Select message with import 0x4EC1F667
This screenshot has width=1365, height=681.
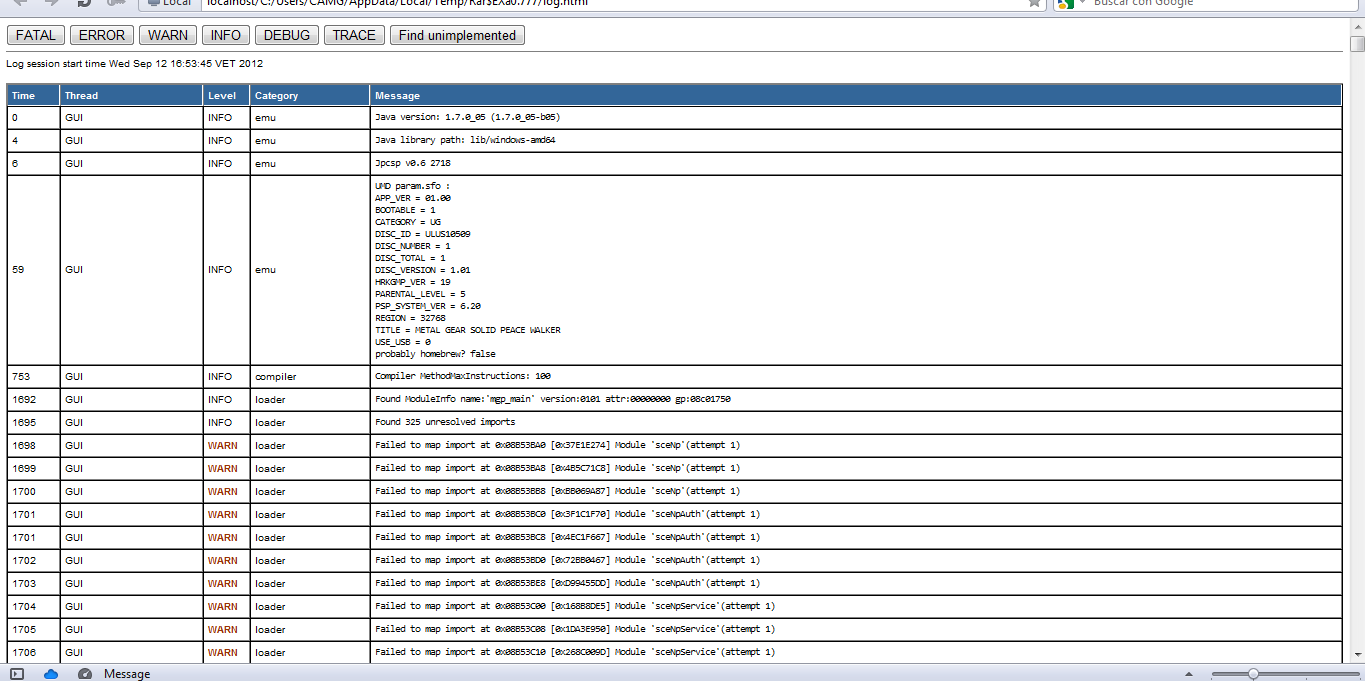[x=568, y=537]
